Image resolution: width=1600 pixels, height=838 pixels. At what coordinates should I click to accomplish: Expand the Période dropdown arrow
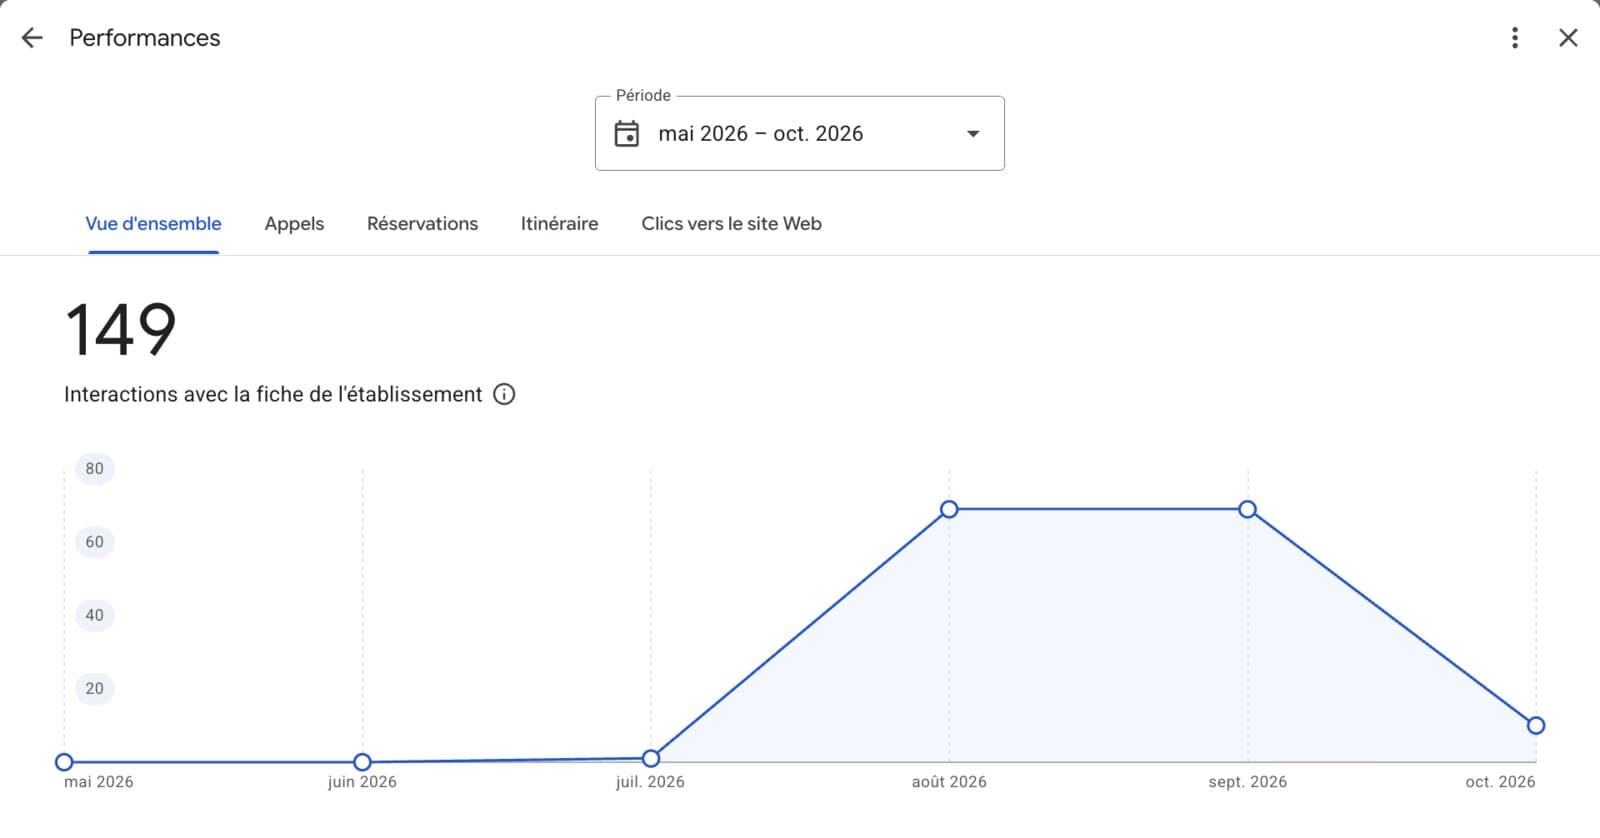(x=973, y=134)
